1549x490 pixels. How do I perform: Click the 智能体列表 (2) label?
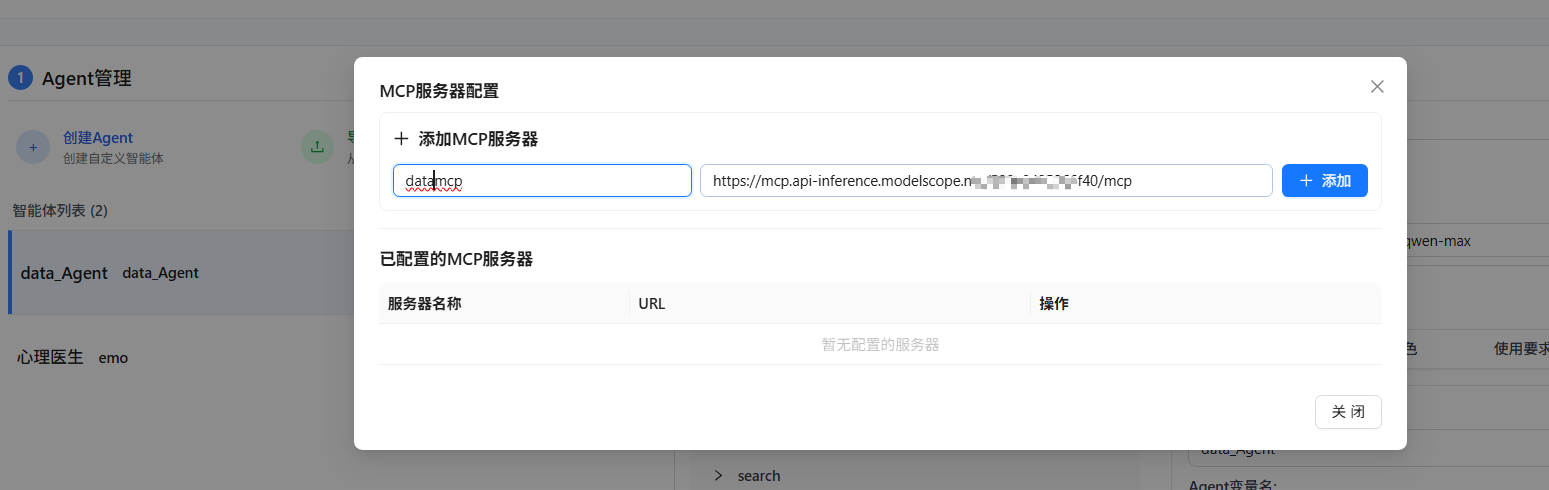(x=60, y=211)
